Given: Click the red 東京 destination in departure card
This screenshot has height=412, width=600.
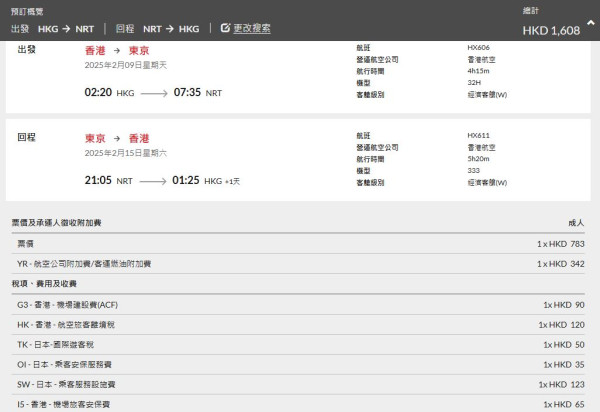Looking at the screenshot, I should (x=139, y=50).
